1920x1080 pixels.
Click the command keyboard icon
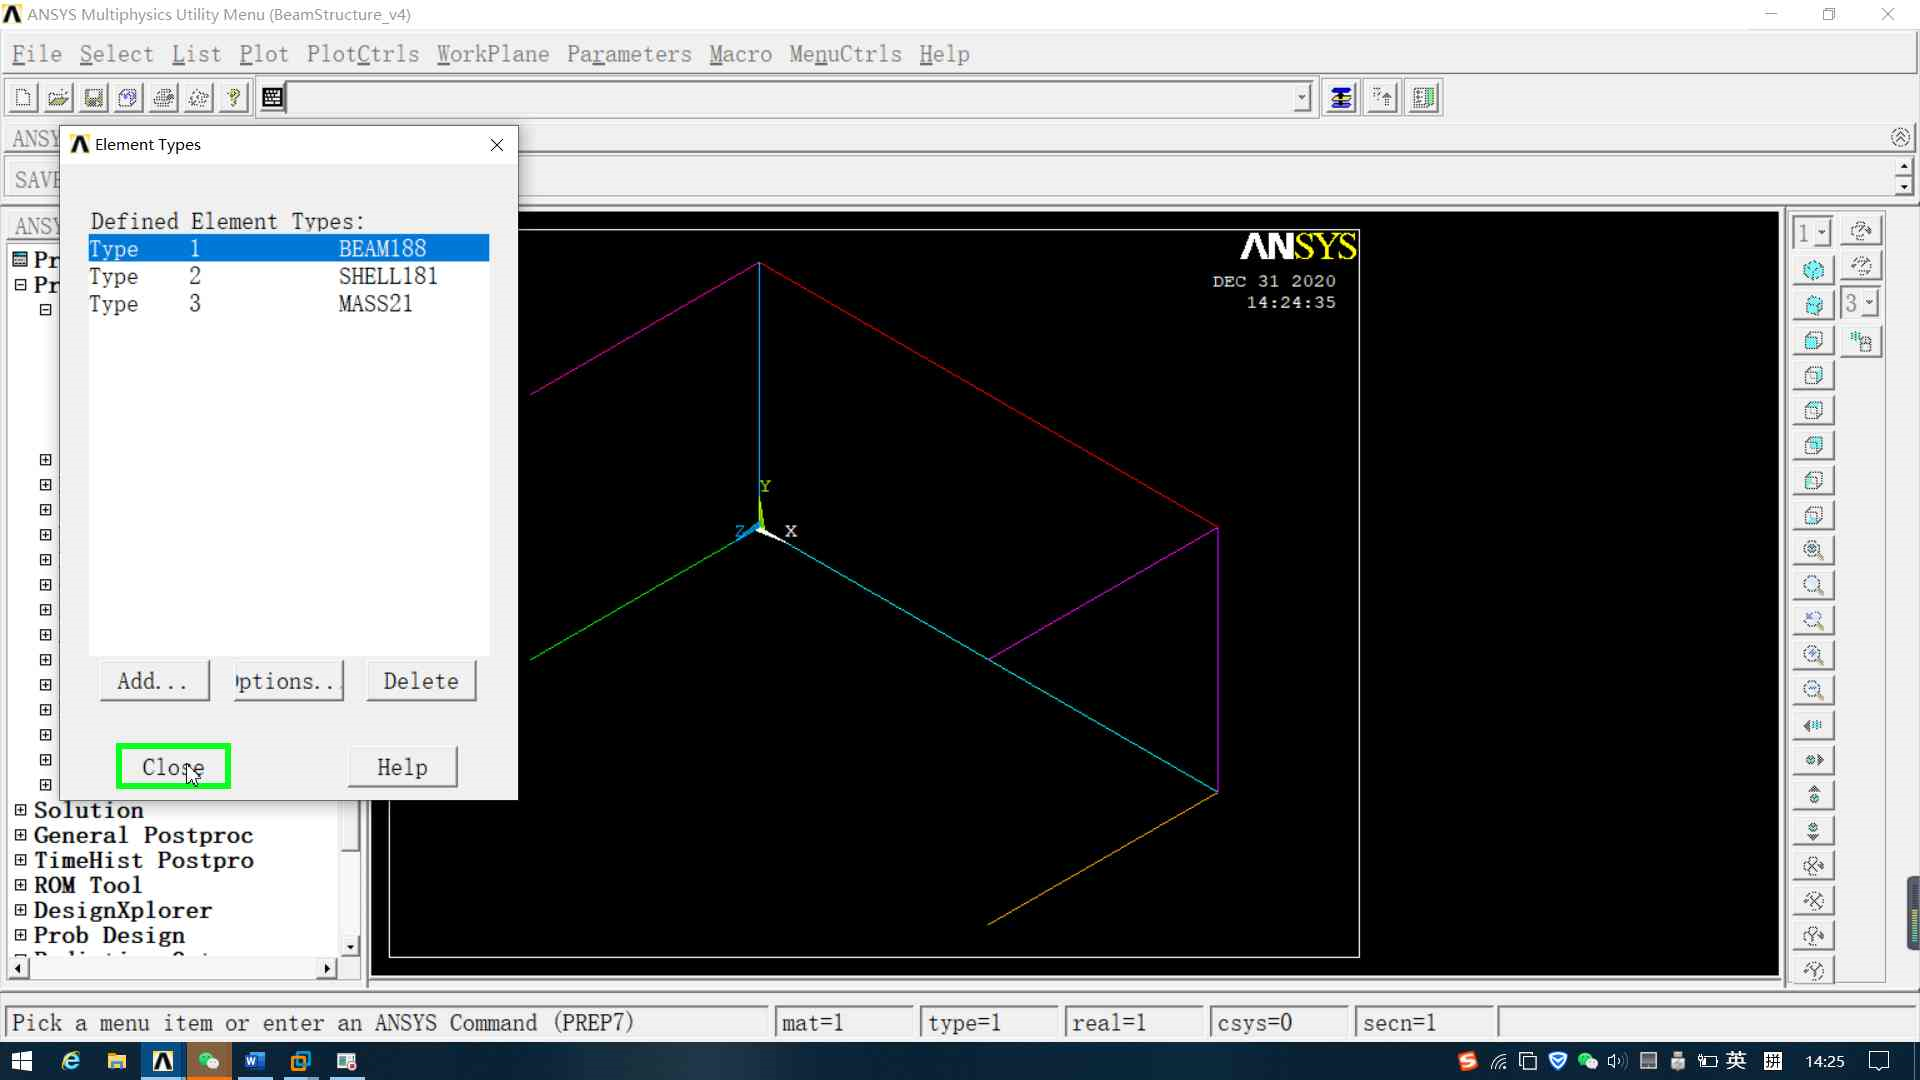click(272, 98)
